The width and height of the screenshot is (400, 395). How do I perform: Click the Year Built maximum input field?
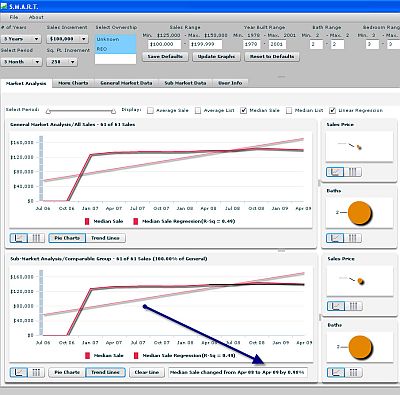point(276,44)
